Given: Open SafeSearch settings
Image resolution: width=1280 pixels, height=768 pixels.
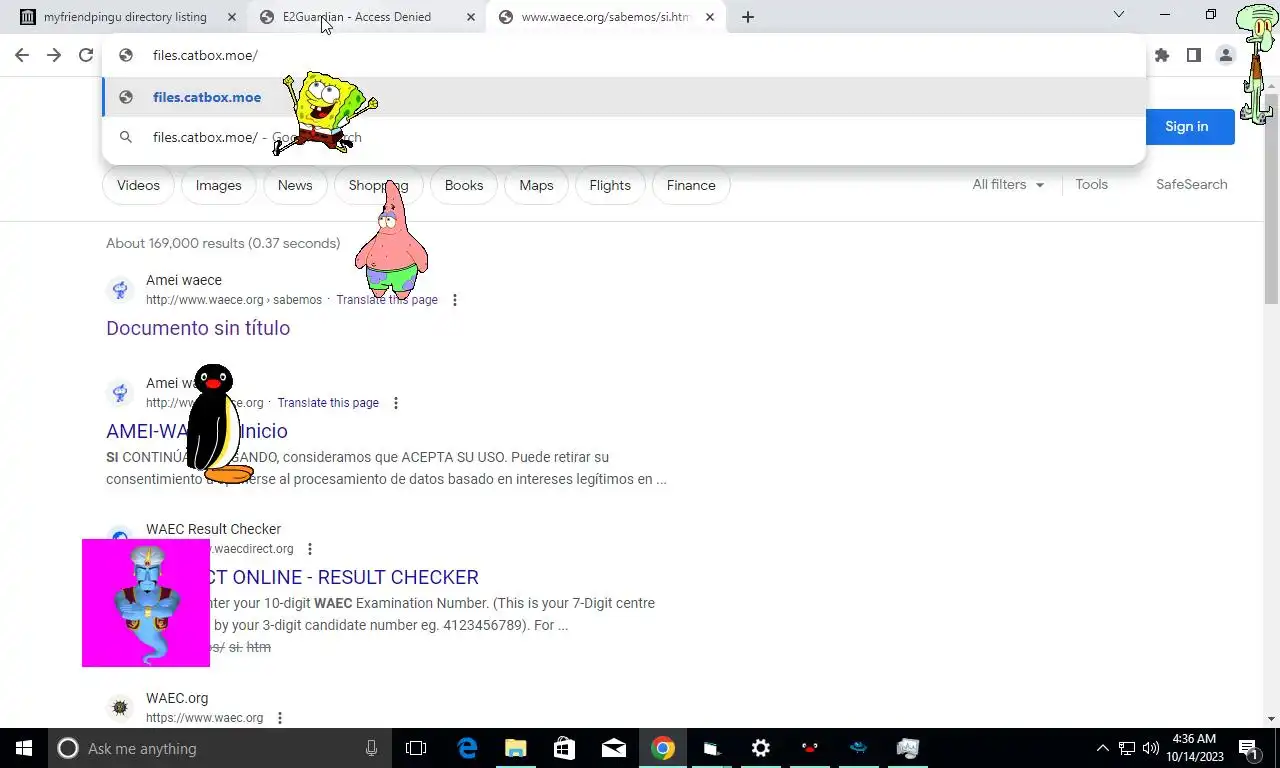Looking at the screenshot, I should [x=1191, y=184].
